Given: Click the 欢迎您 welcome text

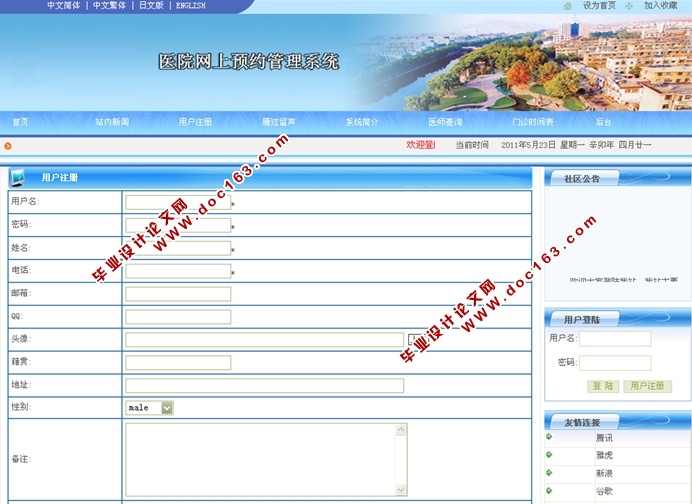Looking at the screenshot, I should (x=421, y=145).
